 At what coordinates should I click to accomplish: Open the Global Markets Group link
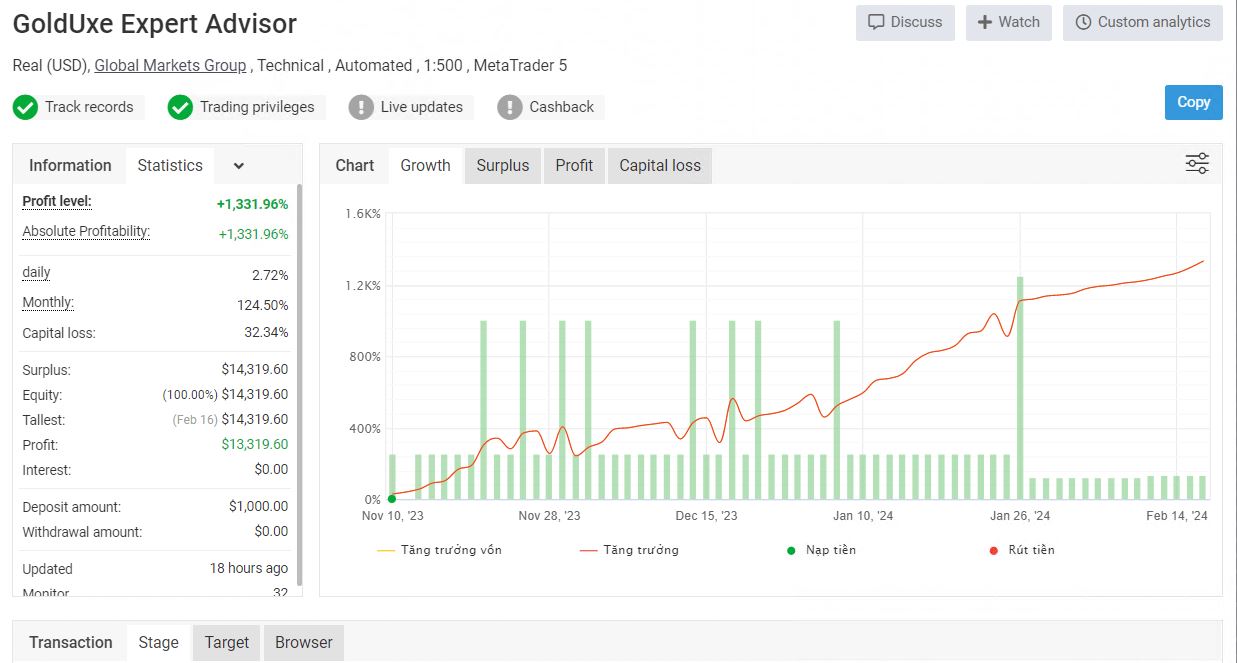tap(170, 66)
